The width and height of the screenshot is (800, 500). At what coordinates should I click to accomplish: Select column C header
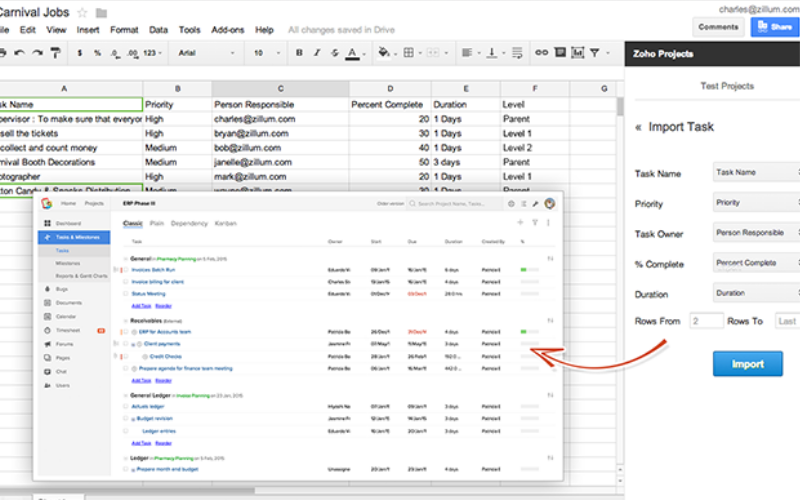coord(281,89)
